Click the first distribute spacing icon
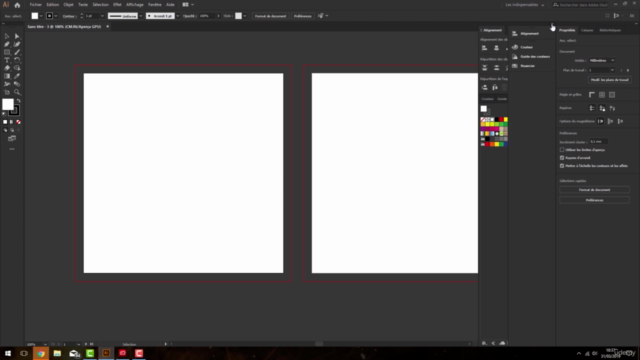The image size is (640, 360). (x=484, y=87)
